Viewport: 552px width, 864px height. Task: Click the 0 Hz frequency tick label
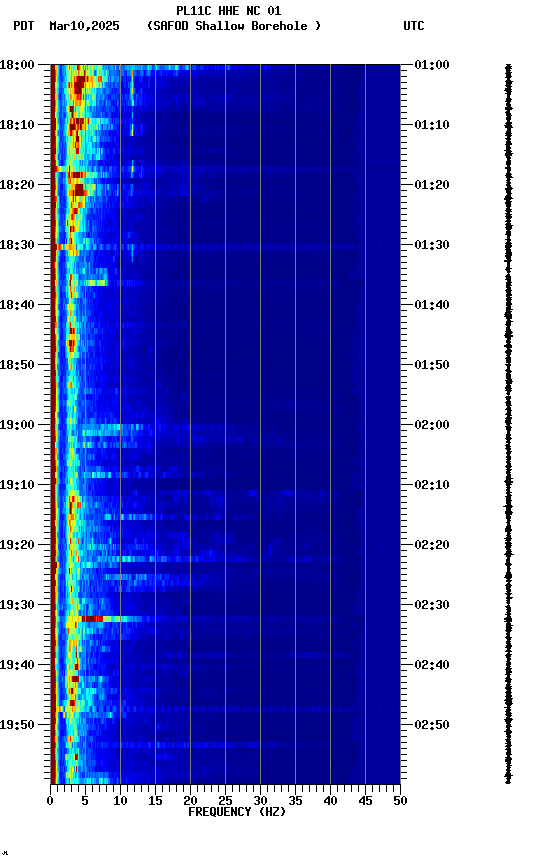(50, 801)
